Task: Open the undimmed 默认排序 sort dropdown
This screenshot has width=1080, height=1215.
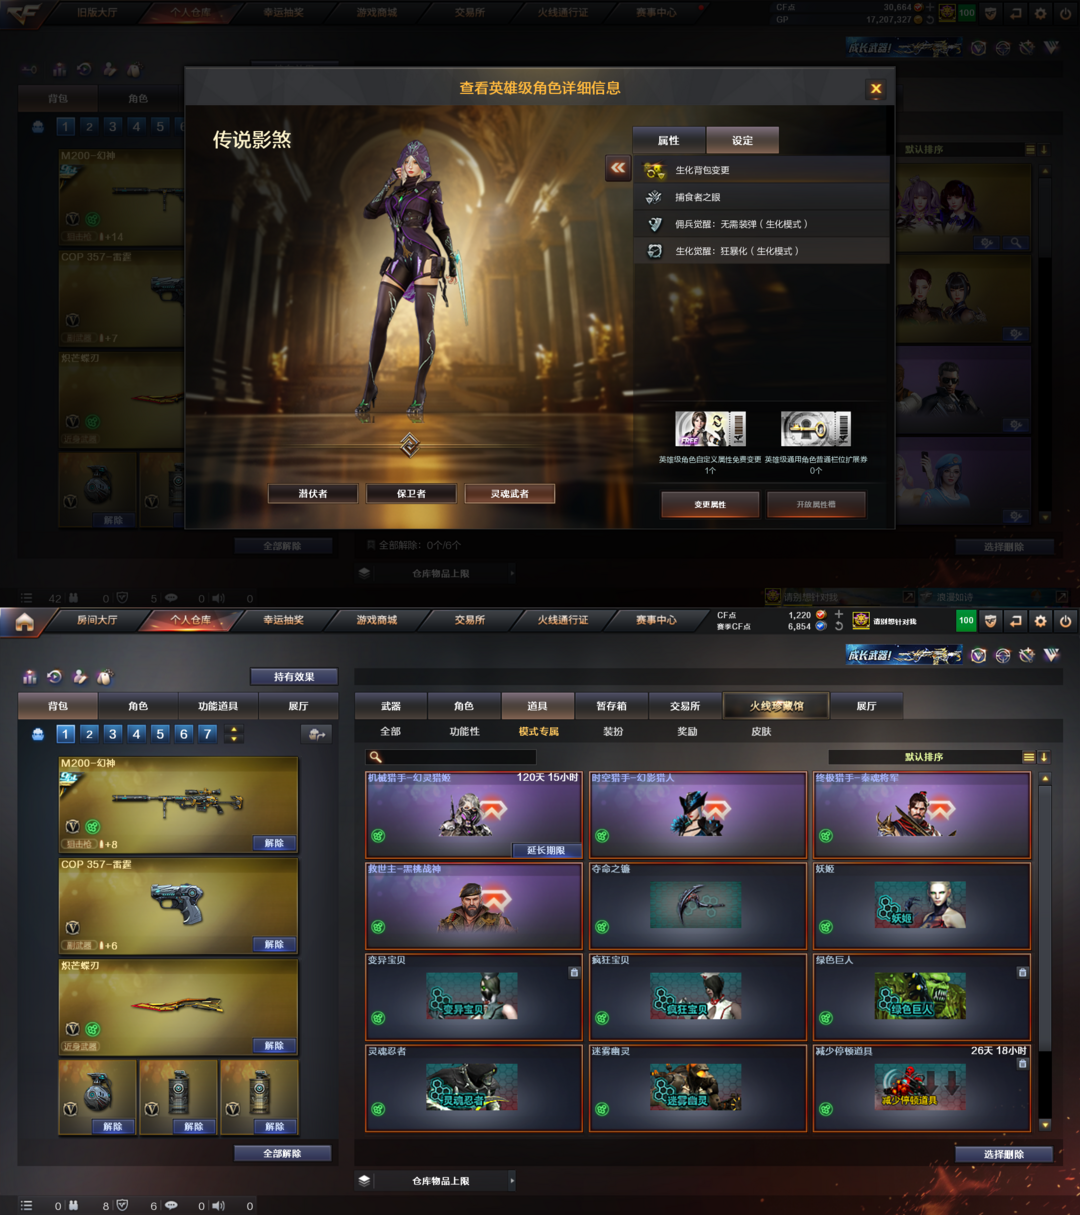Action: click(x=923, y=757)
